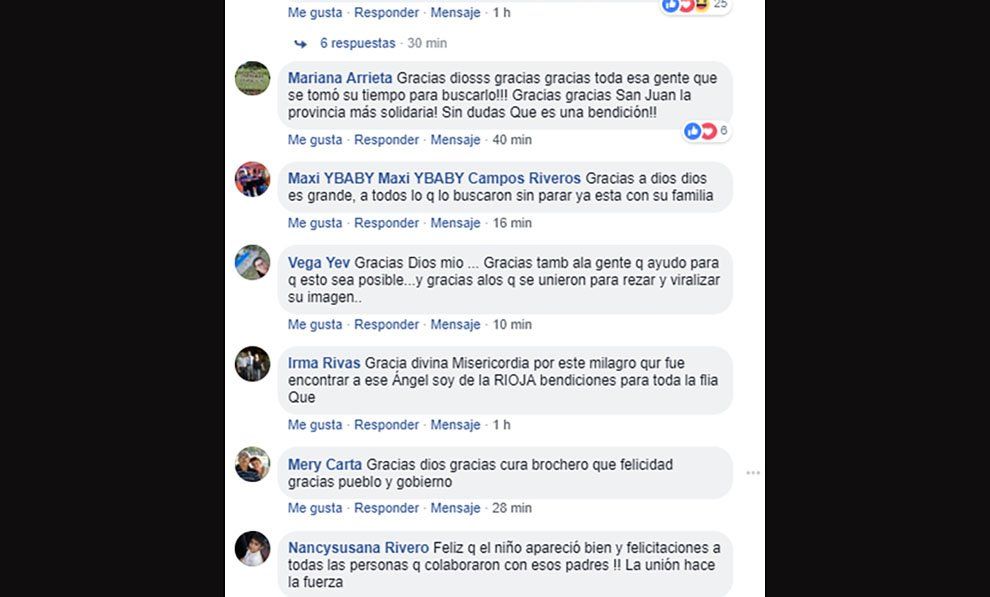The width and height of the screenshot is (990, 597).
Task: Like Vega Yev's comment with Me gusta
Action: (315, 324)
